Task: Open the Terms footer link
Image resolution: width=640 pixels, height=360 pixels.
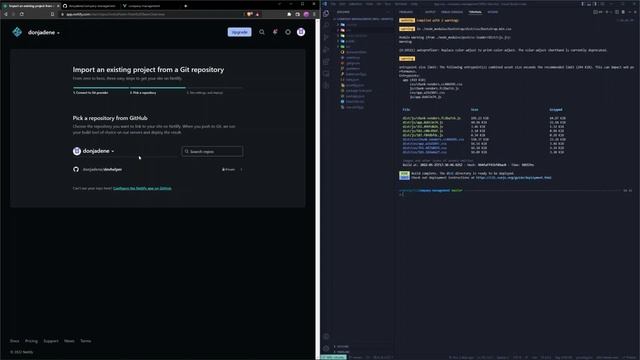Action: 86,341
